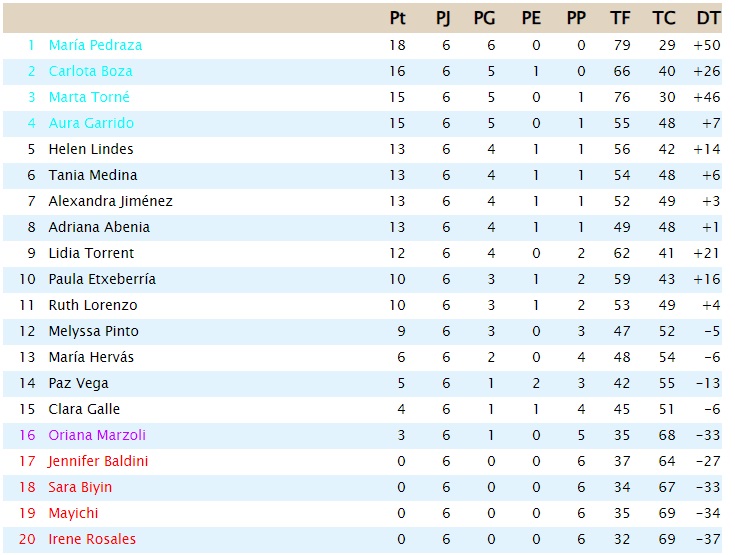Select Lidia Torrent in ninth place

click(x=91, y=253)
